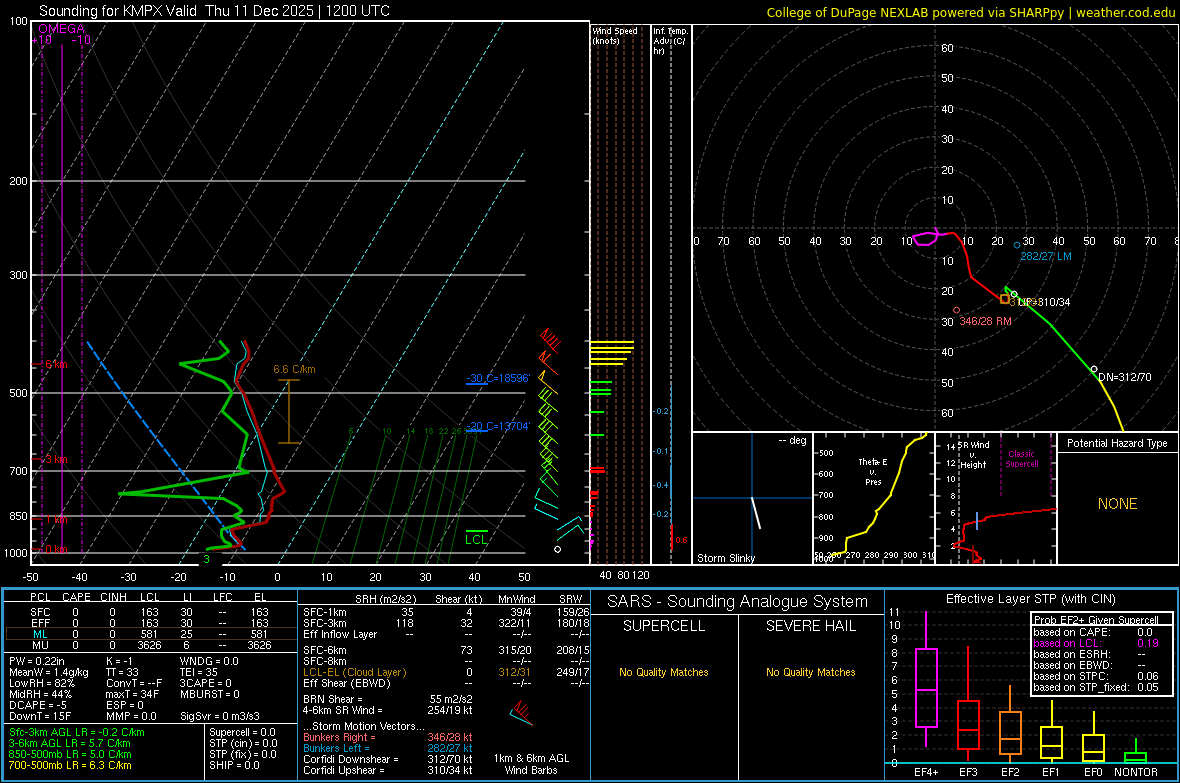This screenshot has width=1180, height=783.
Task: Click the 6.6 C/km lapse rate label
Action: point(294,369)
